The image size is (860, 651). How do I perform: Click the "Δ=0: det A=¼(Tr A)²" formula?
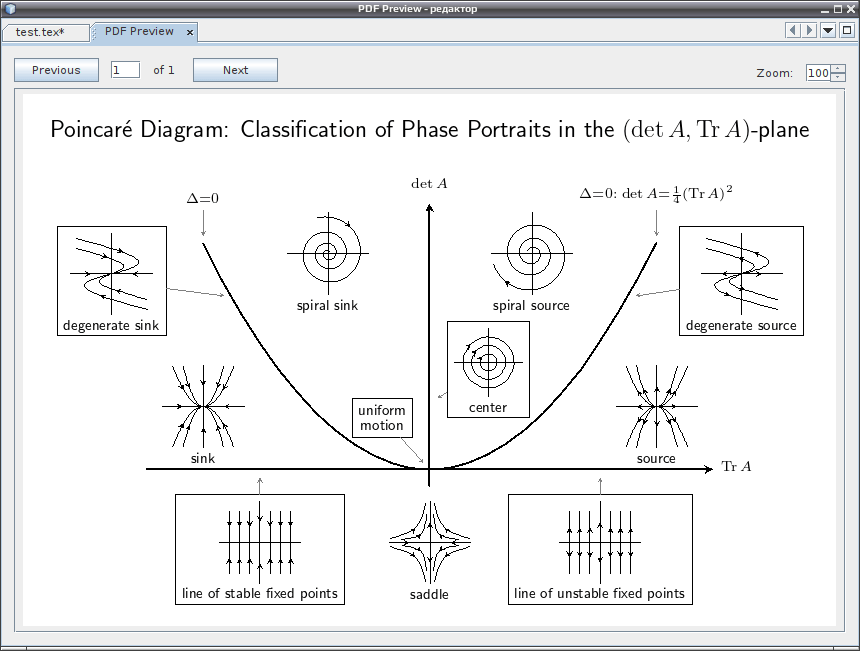click(x=656, y=194)
